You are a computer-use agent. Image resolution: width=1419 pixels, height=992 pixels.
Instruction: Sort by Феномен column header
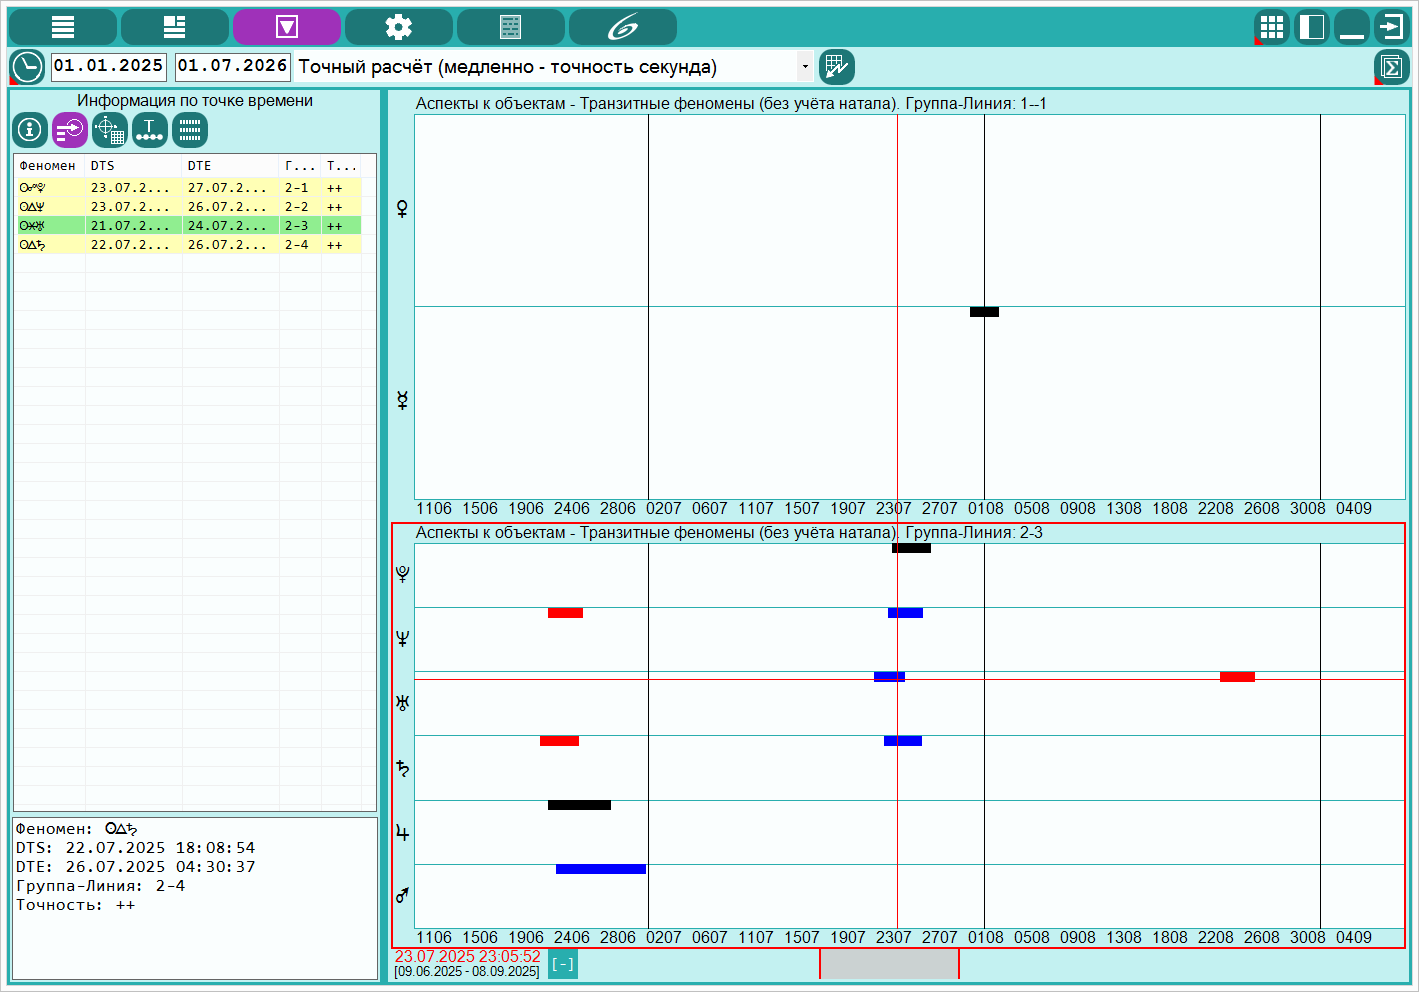(x=49, y=166)
